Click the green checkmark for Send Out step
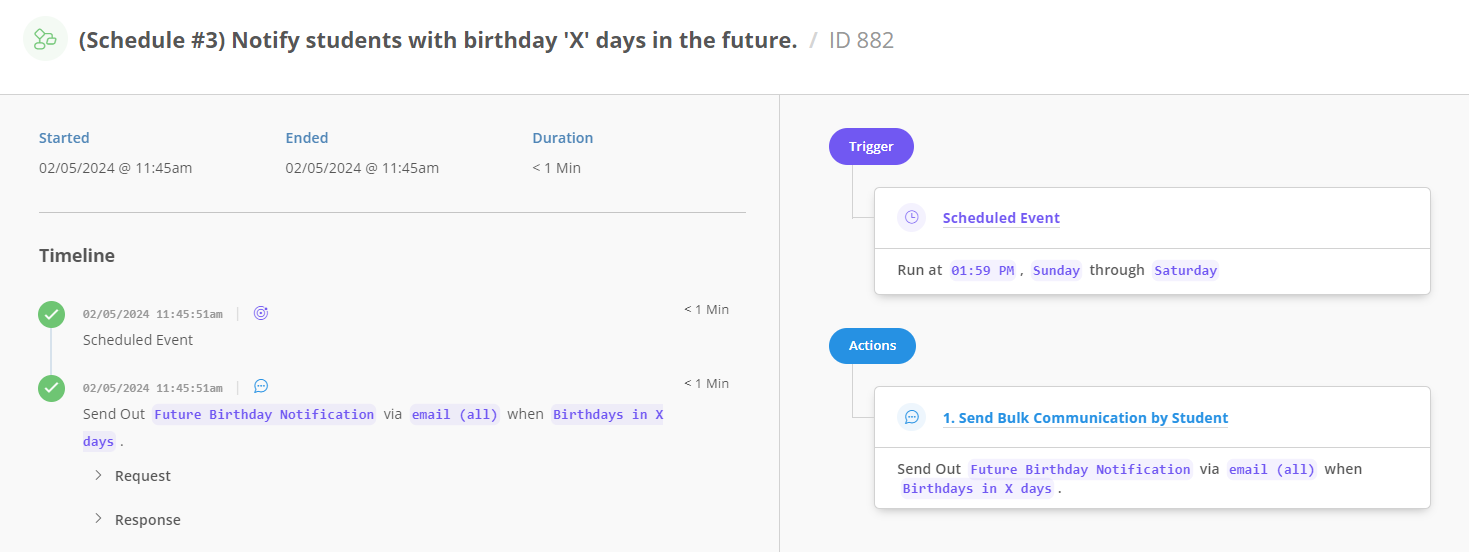1469x552 pixels. pos(51,388)
